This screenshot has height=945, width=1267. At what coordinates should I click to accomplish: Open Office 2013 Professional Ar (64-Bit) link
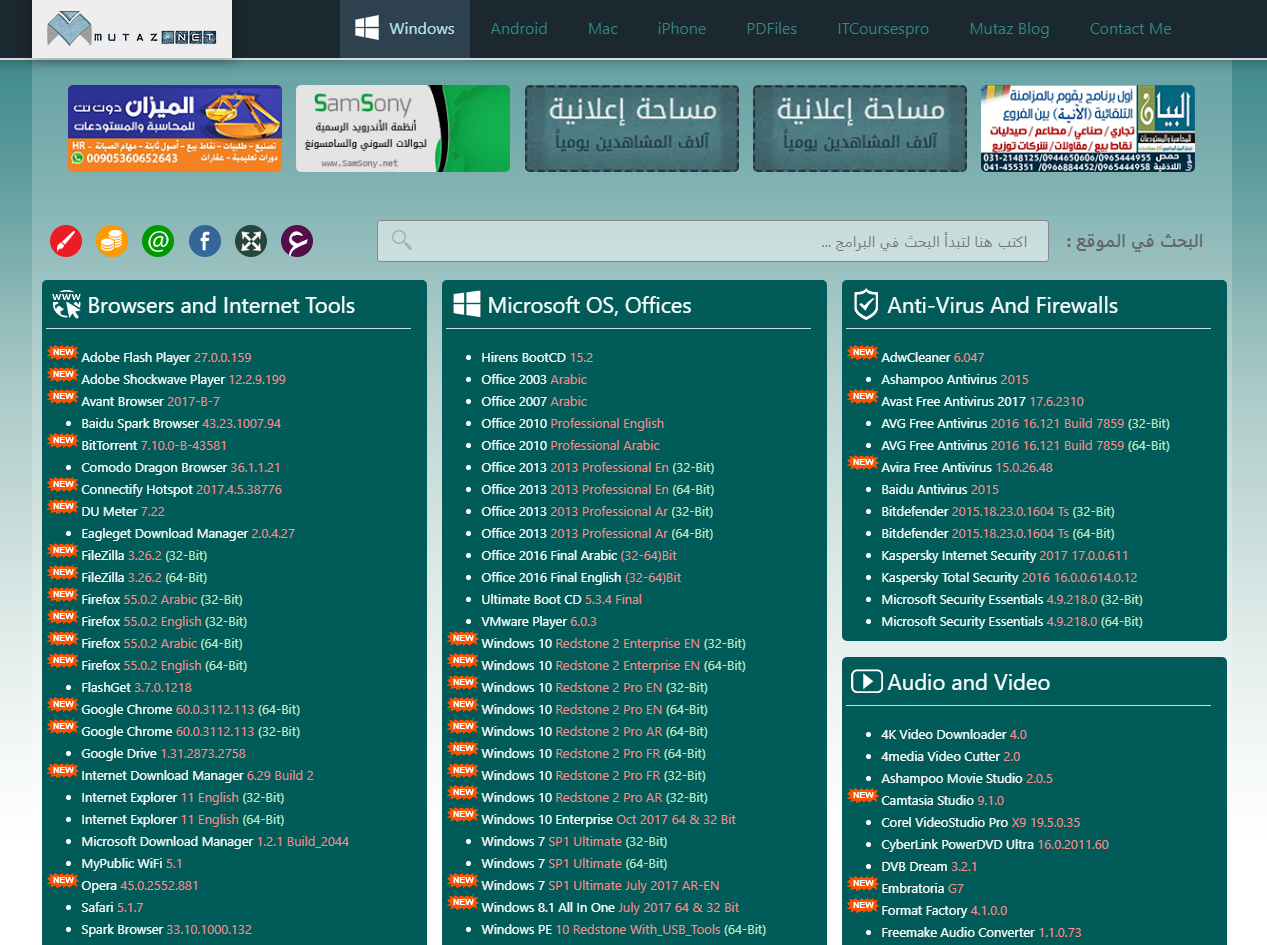coord(597,533)
